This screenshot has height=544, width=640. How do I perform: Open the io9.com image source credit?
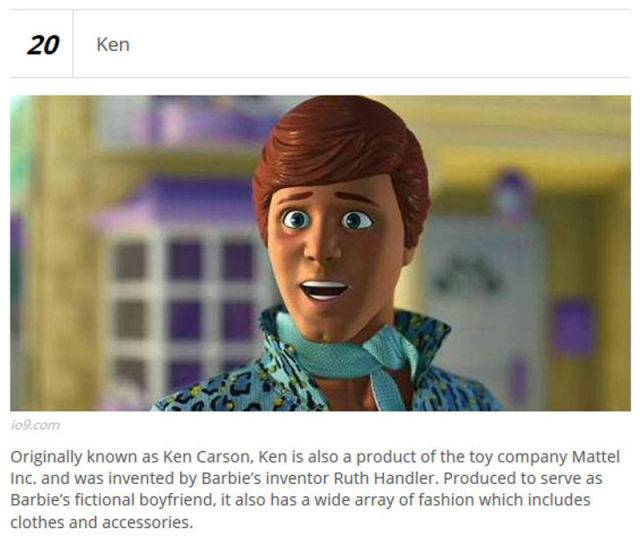click(x=36, y=425)
